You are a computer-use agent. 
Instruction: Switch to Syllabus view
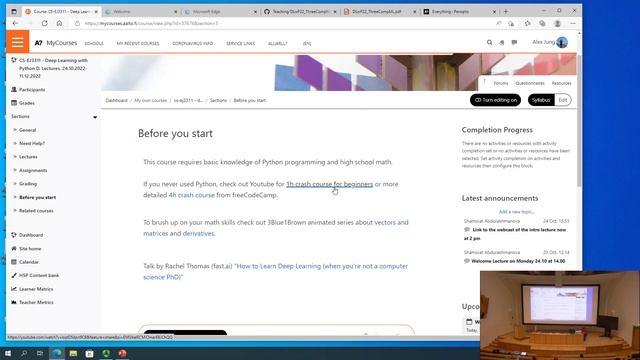coord(541,100)
